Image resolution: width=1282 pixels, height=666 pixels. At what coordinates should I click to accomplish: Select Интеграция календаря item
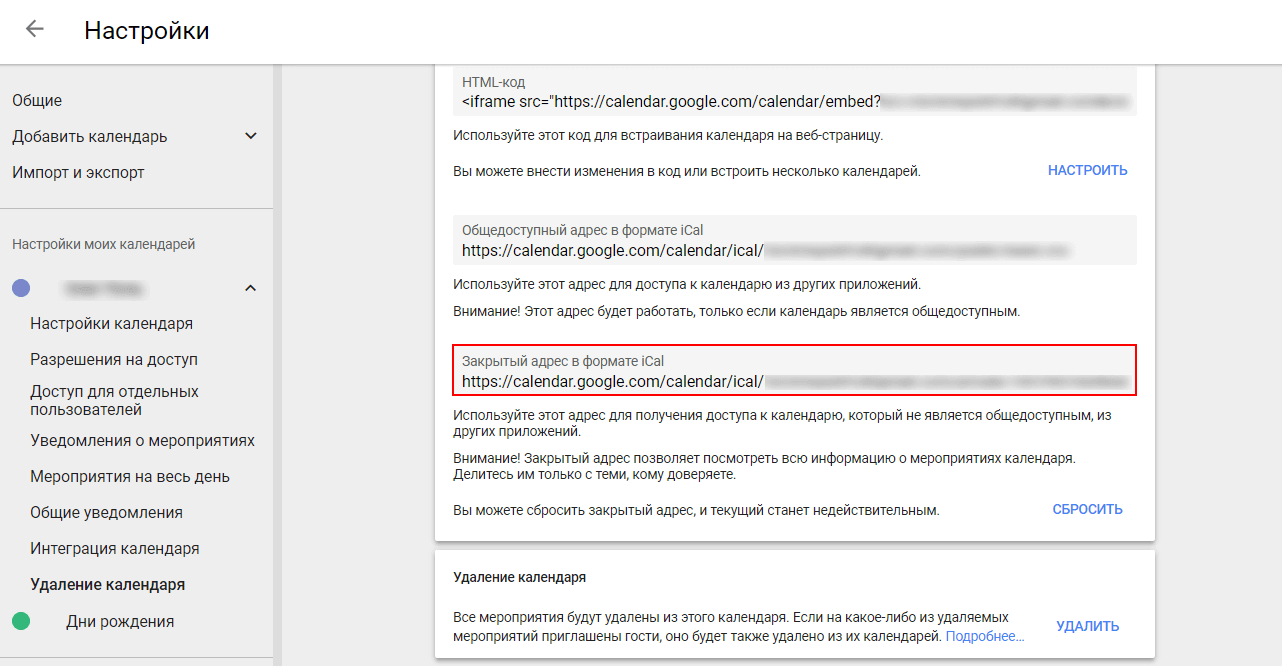[114, 548]
